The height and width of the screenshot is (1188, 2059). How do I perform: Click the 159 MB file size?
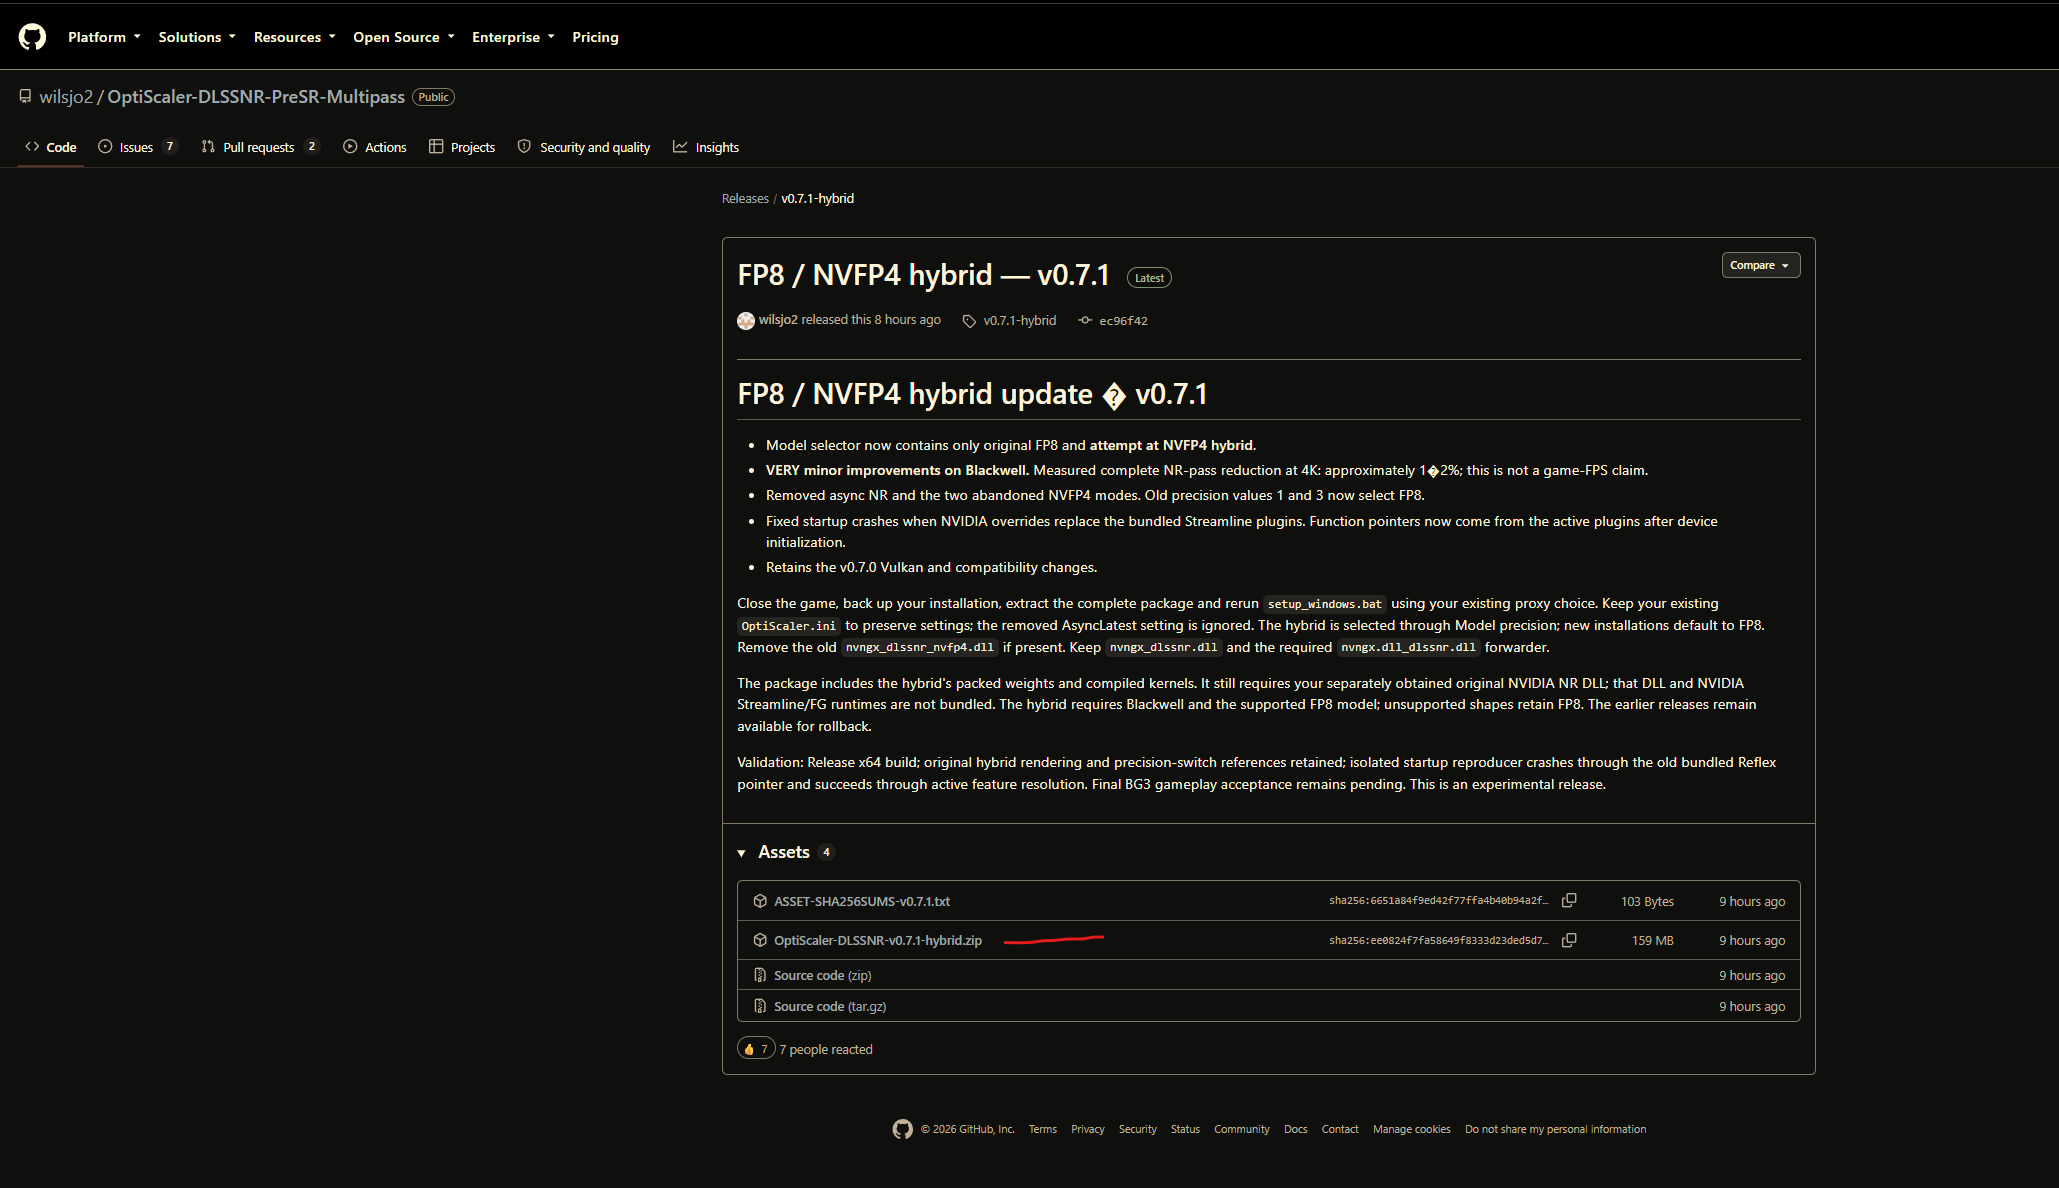point(1653,941)
